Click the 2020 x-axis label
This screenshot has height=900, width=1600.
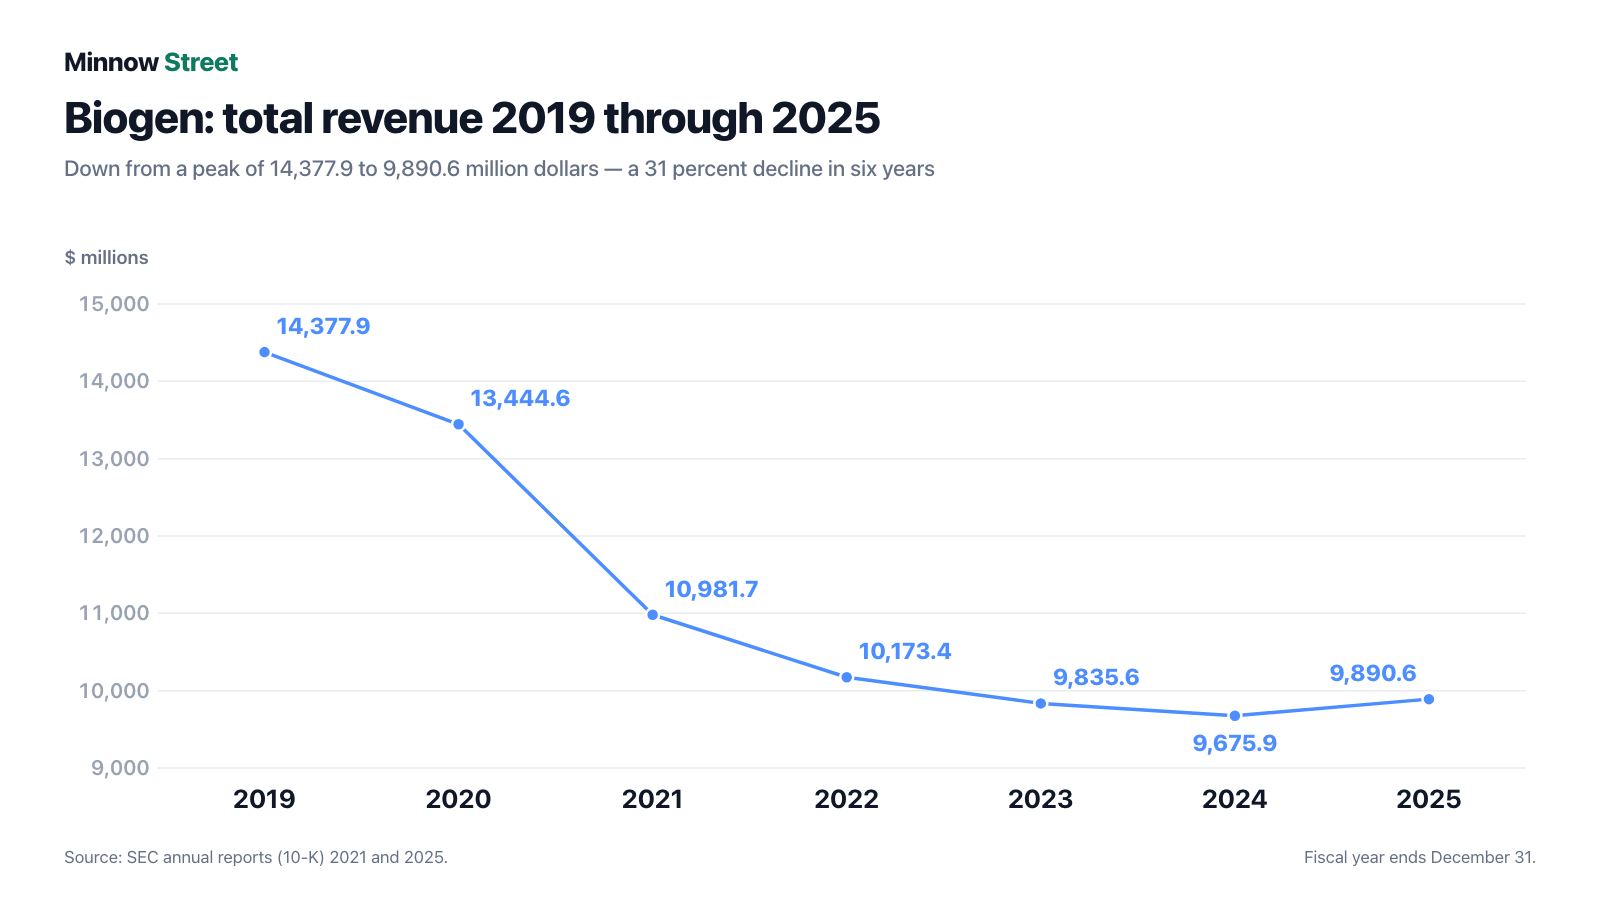click(x=458, y=799)
